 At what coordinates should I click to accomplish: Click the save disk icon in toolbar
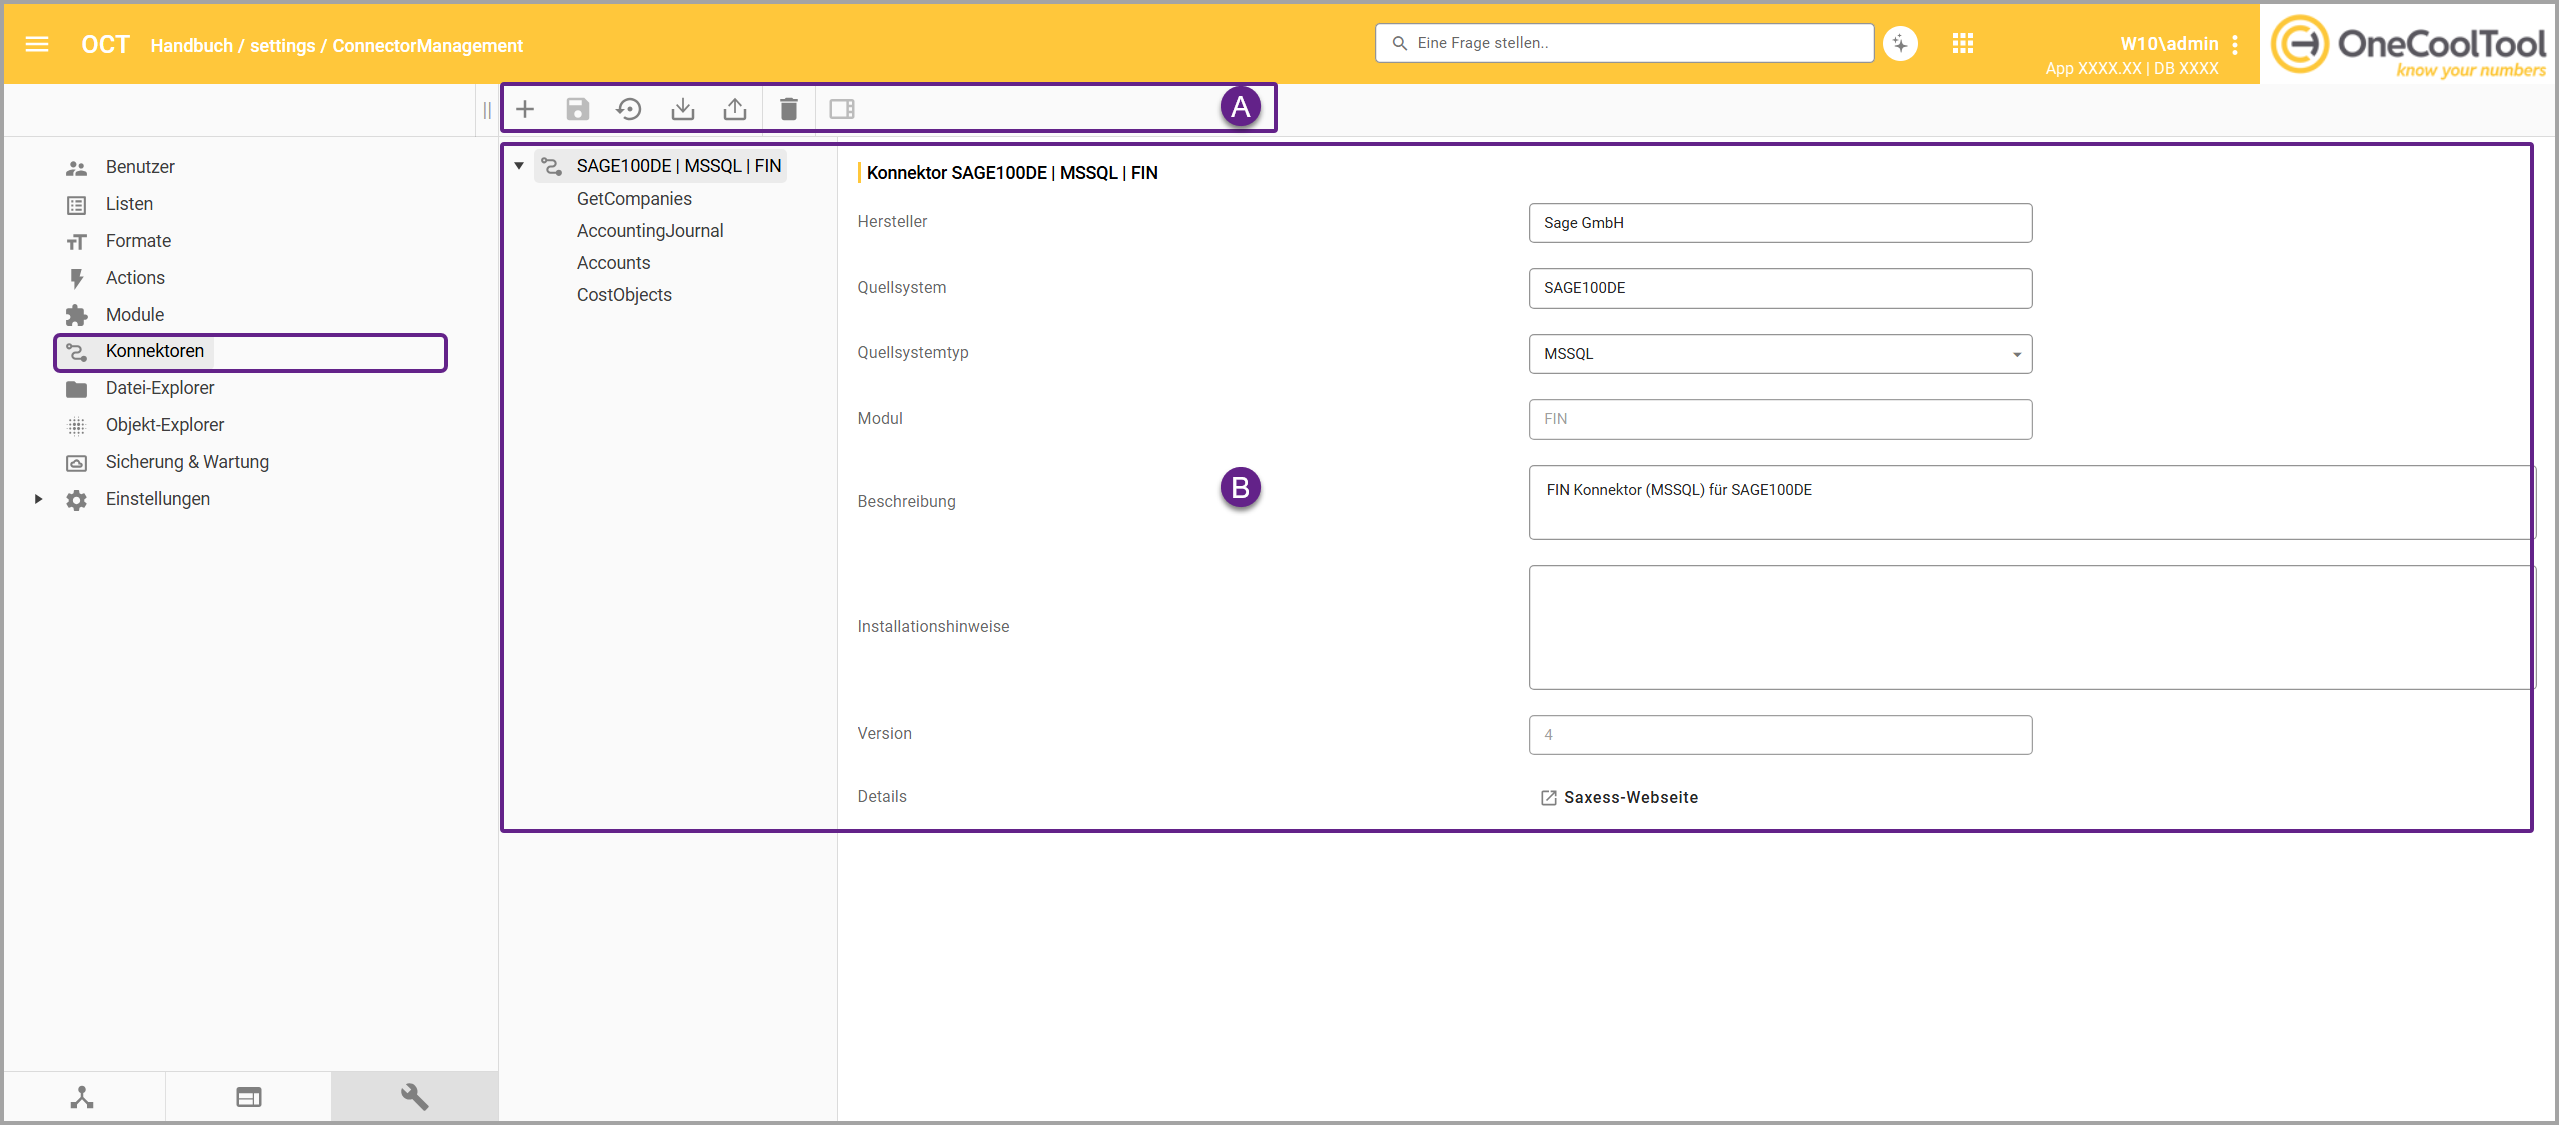click(x=577, y=109)
